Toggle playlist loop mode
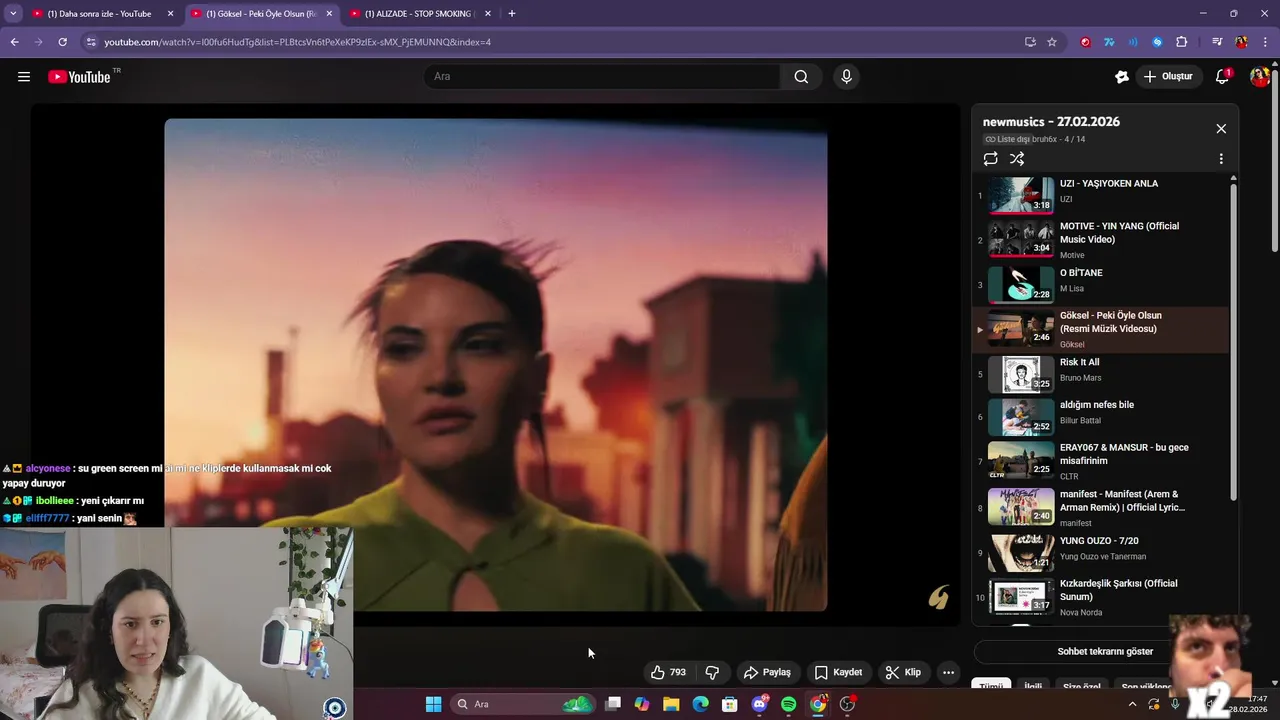 (x=990, y=159)
